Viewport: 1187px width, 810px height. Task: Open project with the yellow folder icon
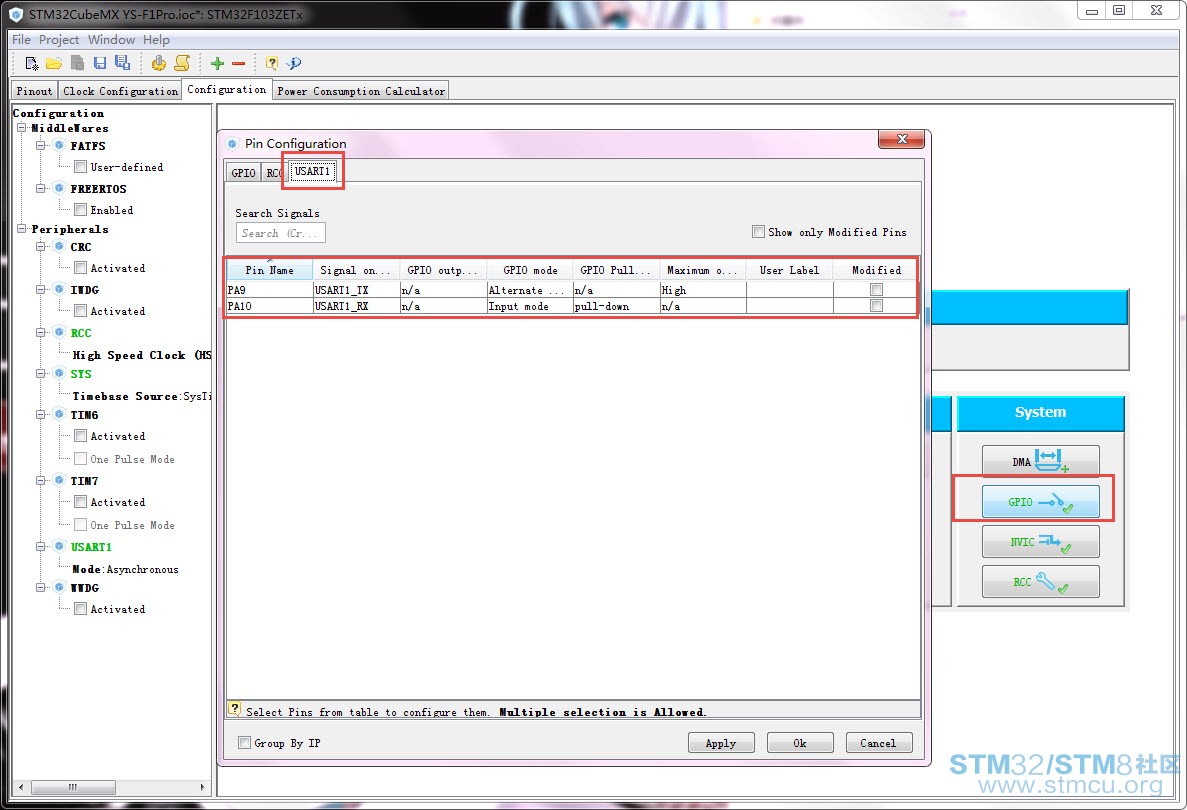[54, 64]
